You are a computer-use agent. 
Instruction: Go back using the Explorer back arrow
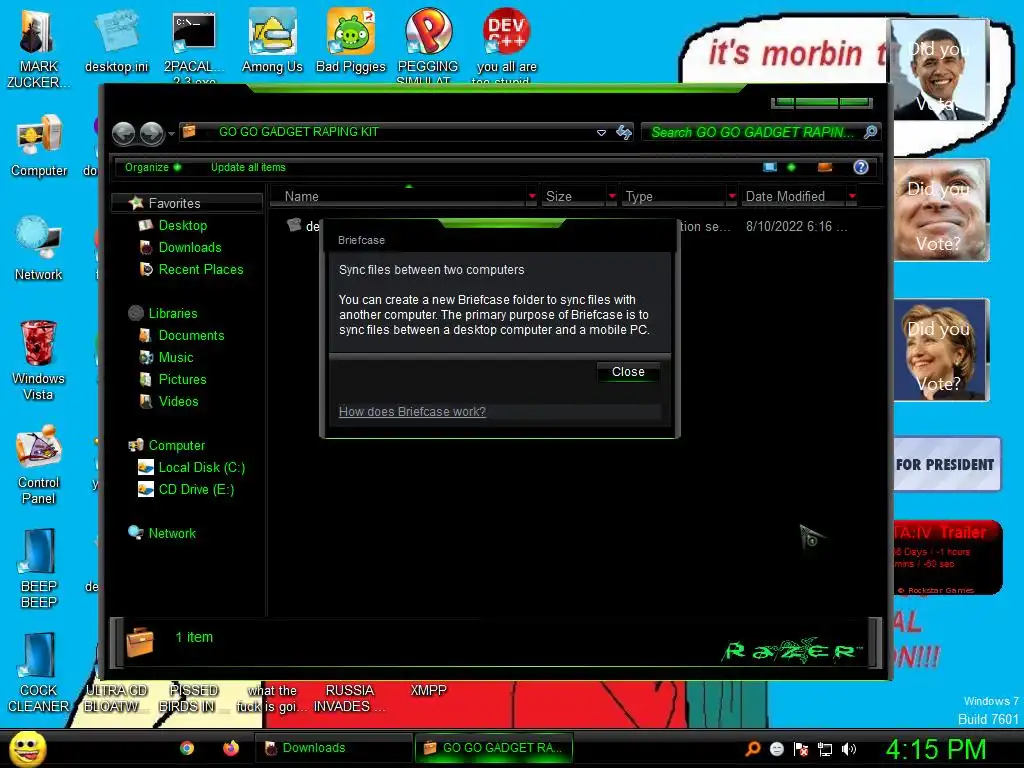point(123,133)
